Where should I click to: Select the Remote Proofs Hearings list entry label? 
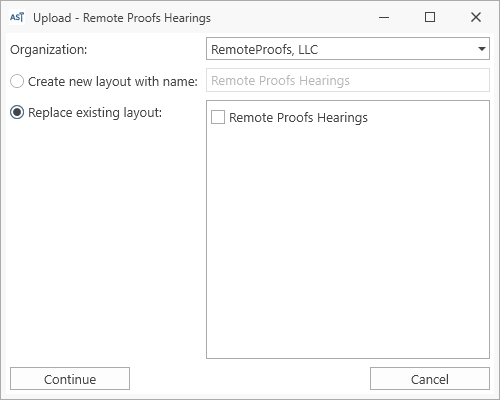tap(298, 118)
